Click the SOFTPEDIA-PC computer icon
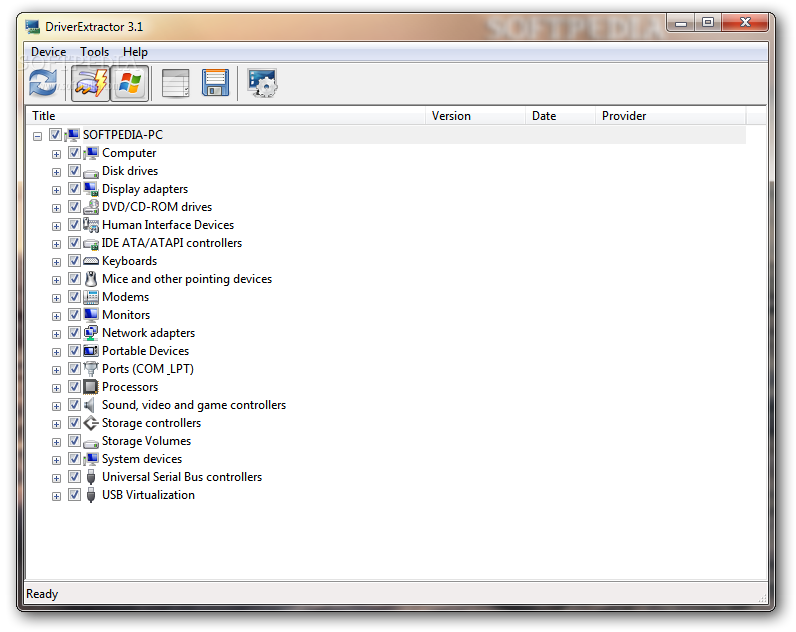Image resolution: width=796 pixels, height=632 pixels. pyautogui.click(x=72, y=135)
